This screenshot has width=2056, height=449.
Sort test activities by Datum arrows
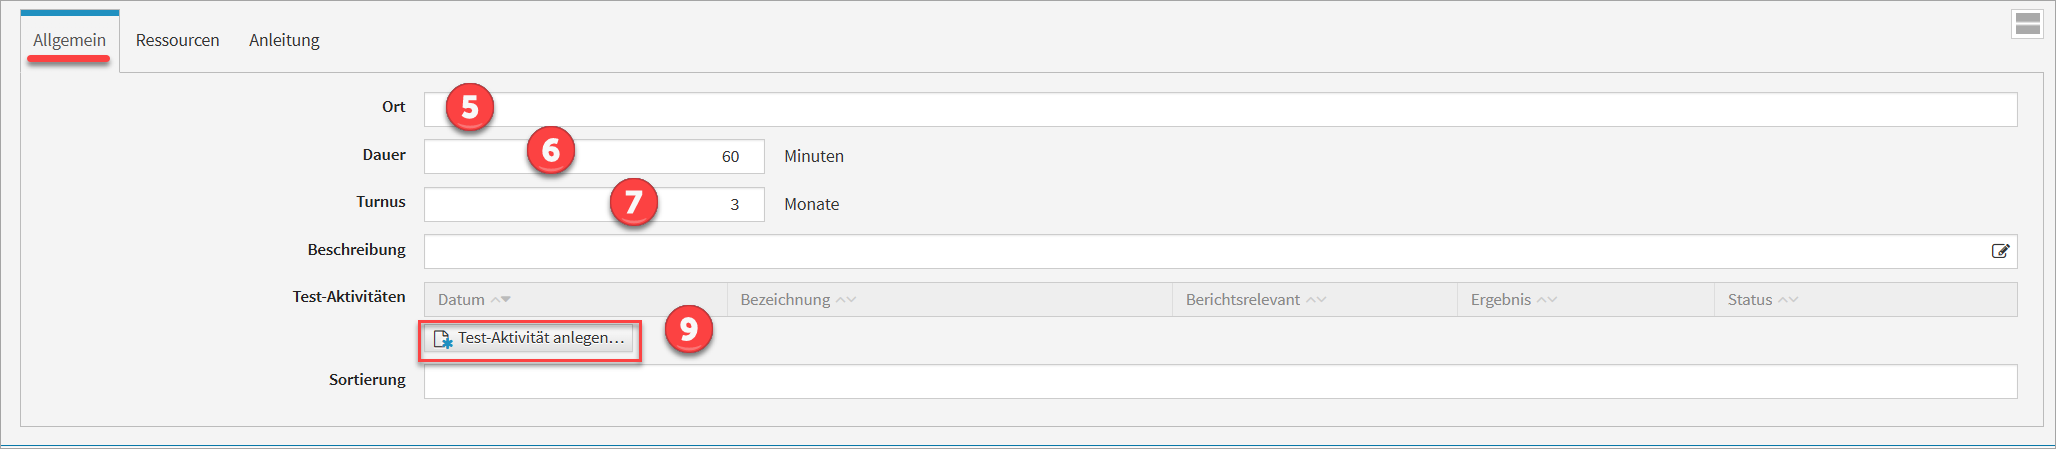[x=501, y=300]
